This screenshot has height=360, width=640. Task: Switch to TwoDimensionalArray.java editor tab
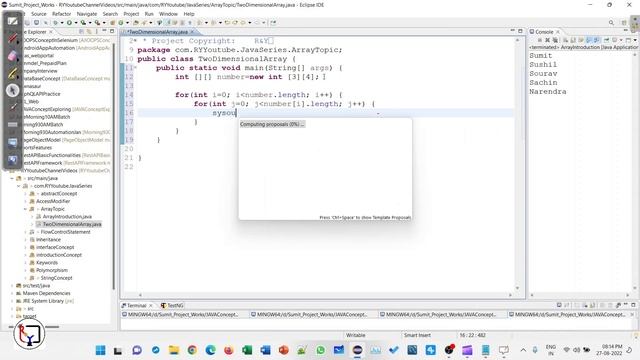click(157, 32)
